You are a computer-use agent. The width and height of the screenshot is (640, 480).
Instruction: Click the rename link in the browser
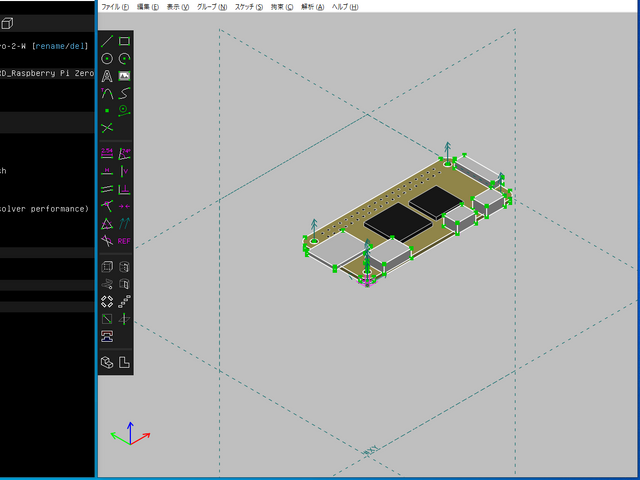coord(49,46)
